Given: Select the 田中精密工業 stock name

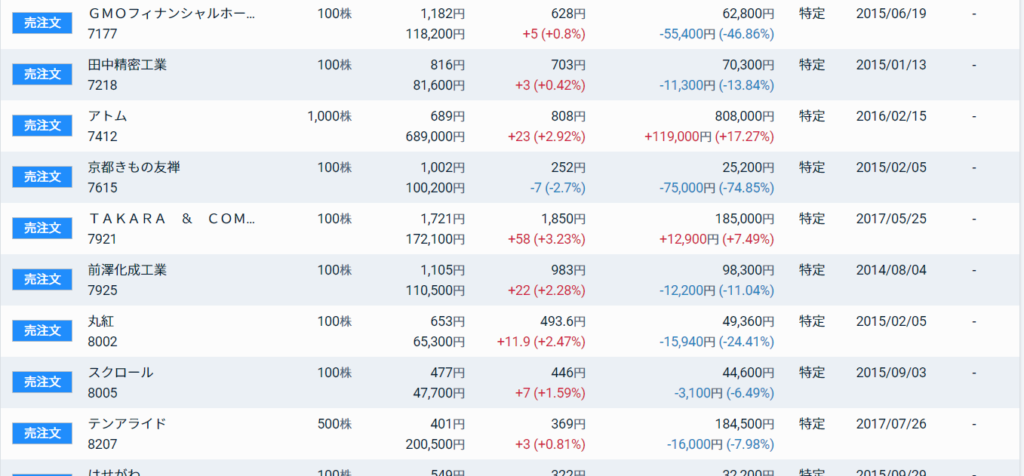Looking at the screenshot, I should coord(127,65).
